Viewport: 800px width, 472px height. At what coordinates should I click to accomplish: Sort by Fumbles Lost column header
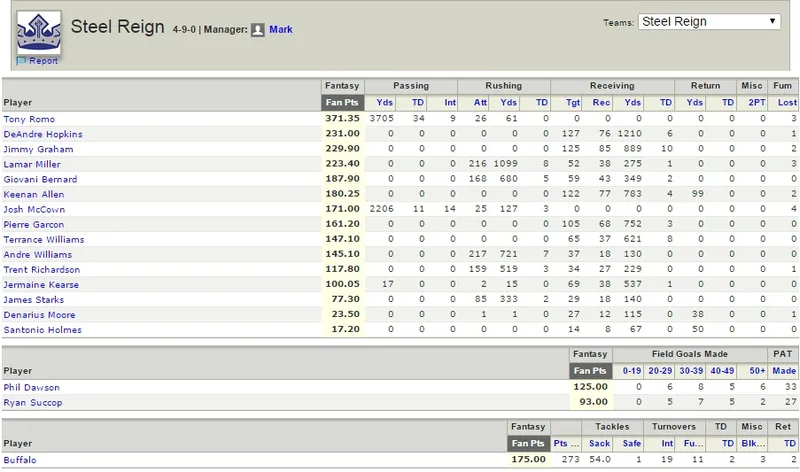tap(787, 103)
